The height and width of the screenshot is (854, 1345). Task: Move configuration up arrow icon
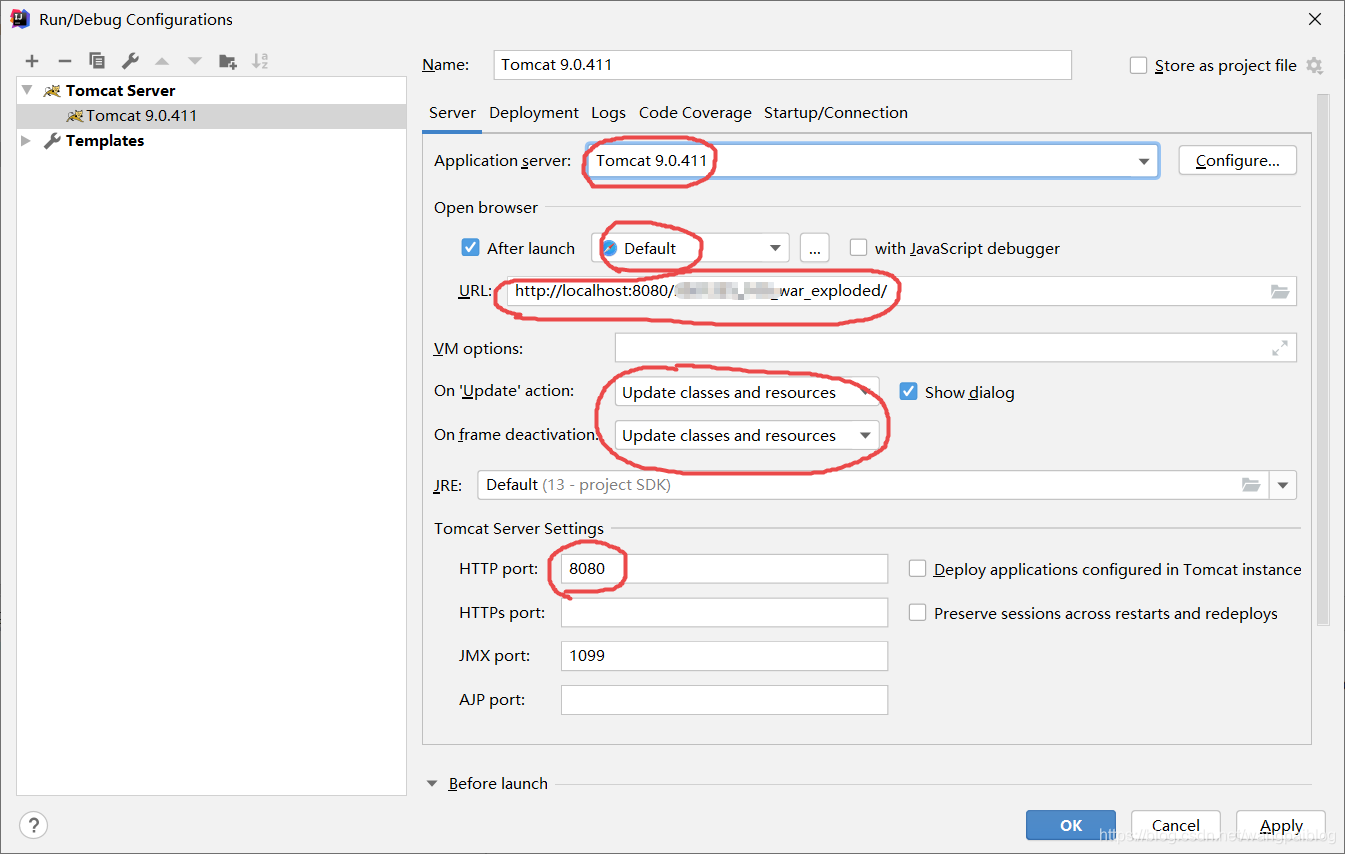point(162,61)
